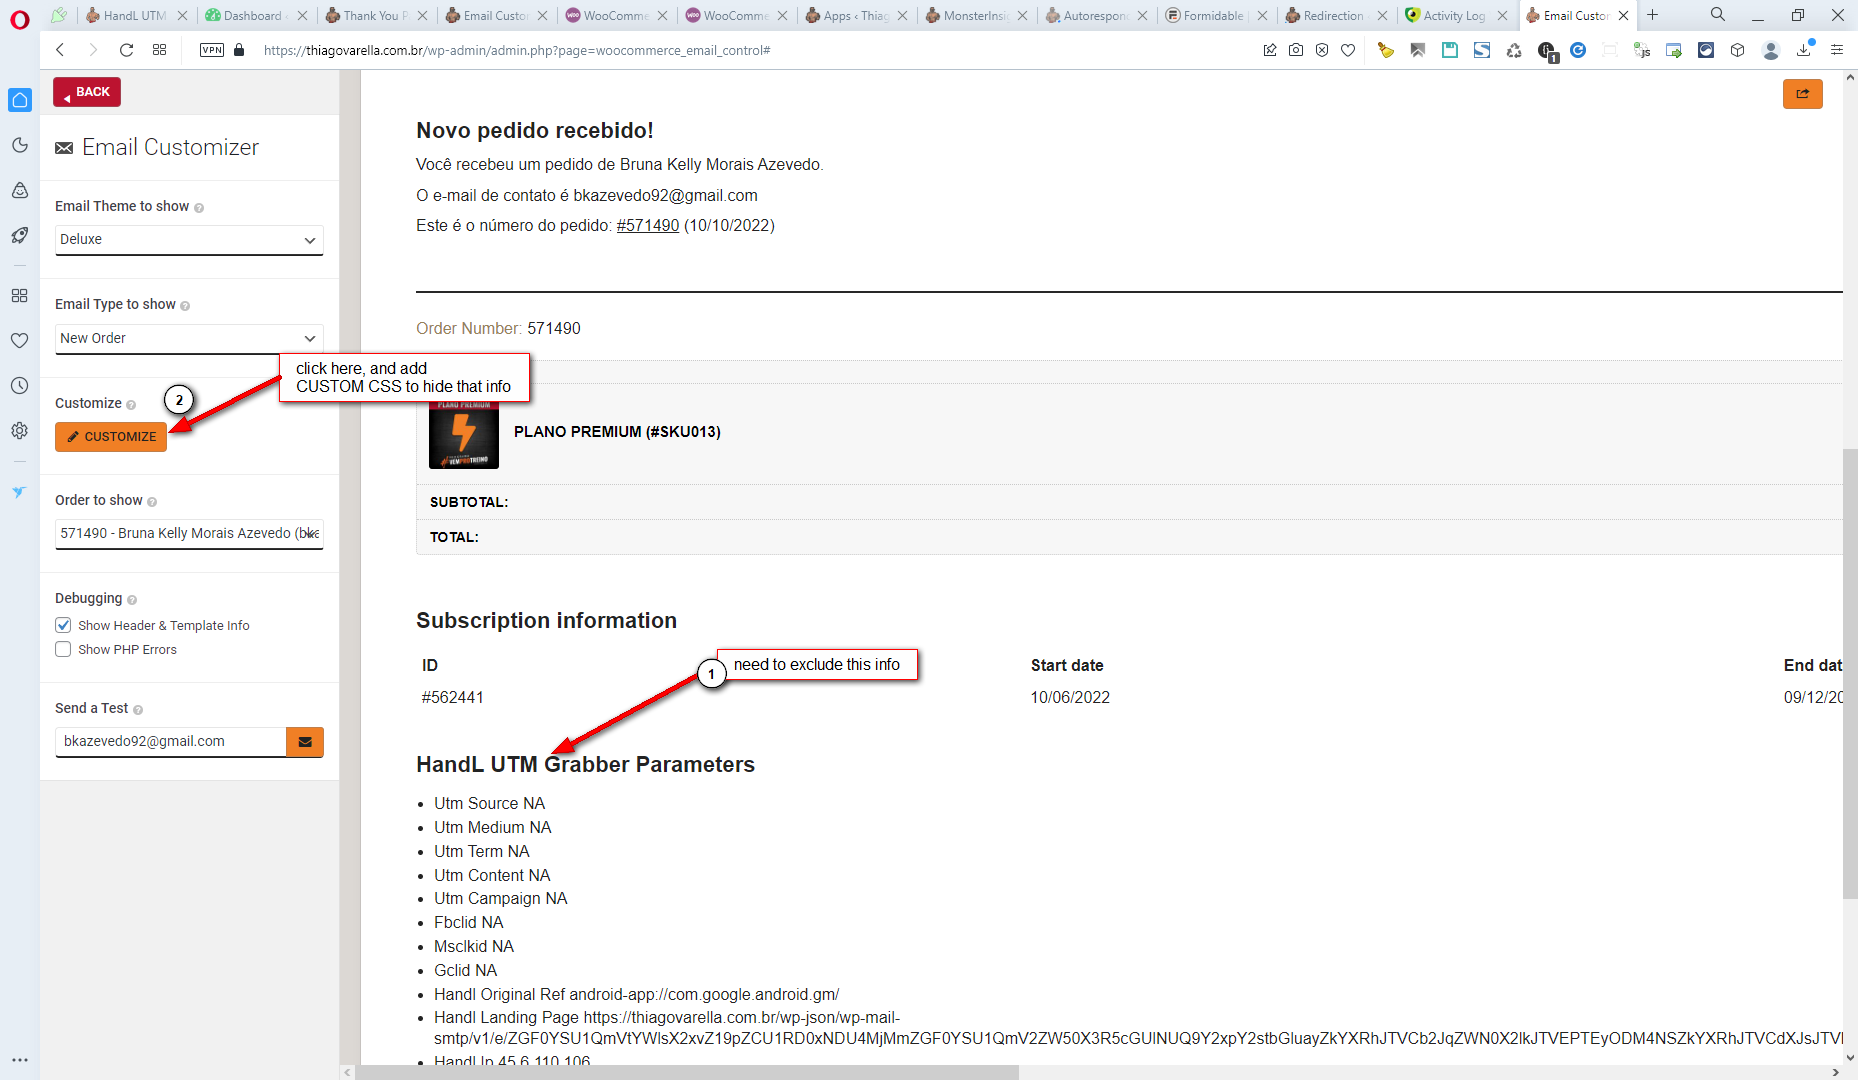Switch to the Formidable tab
Viewport: 1858px width, 1080px height.
1214,15
